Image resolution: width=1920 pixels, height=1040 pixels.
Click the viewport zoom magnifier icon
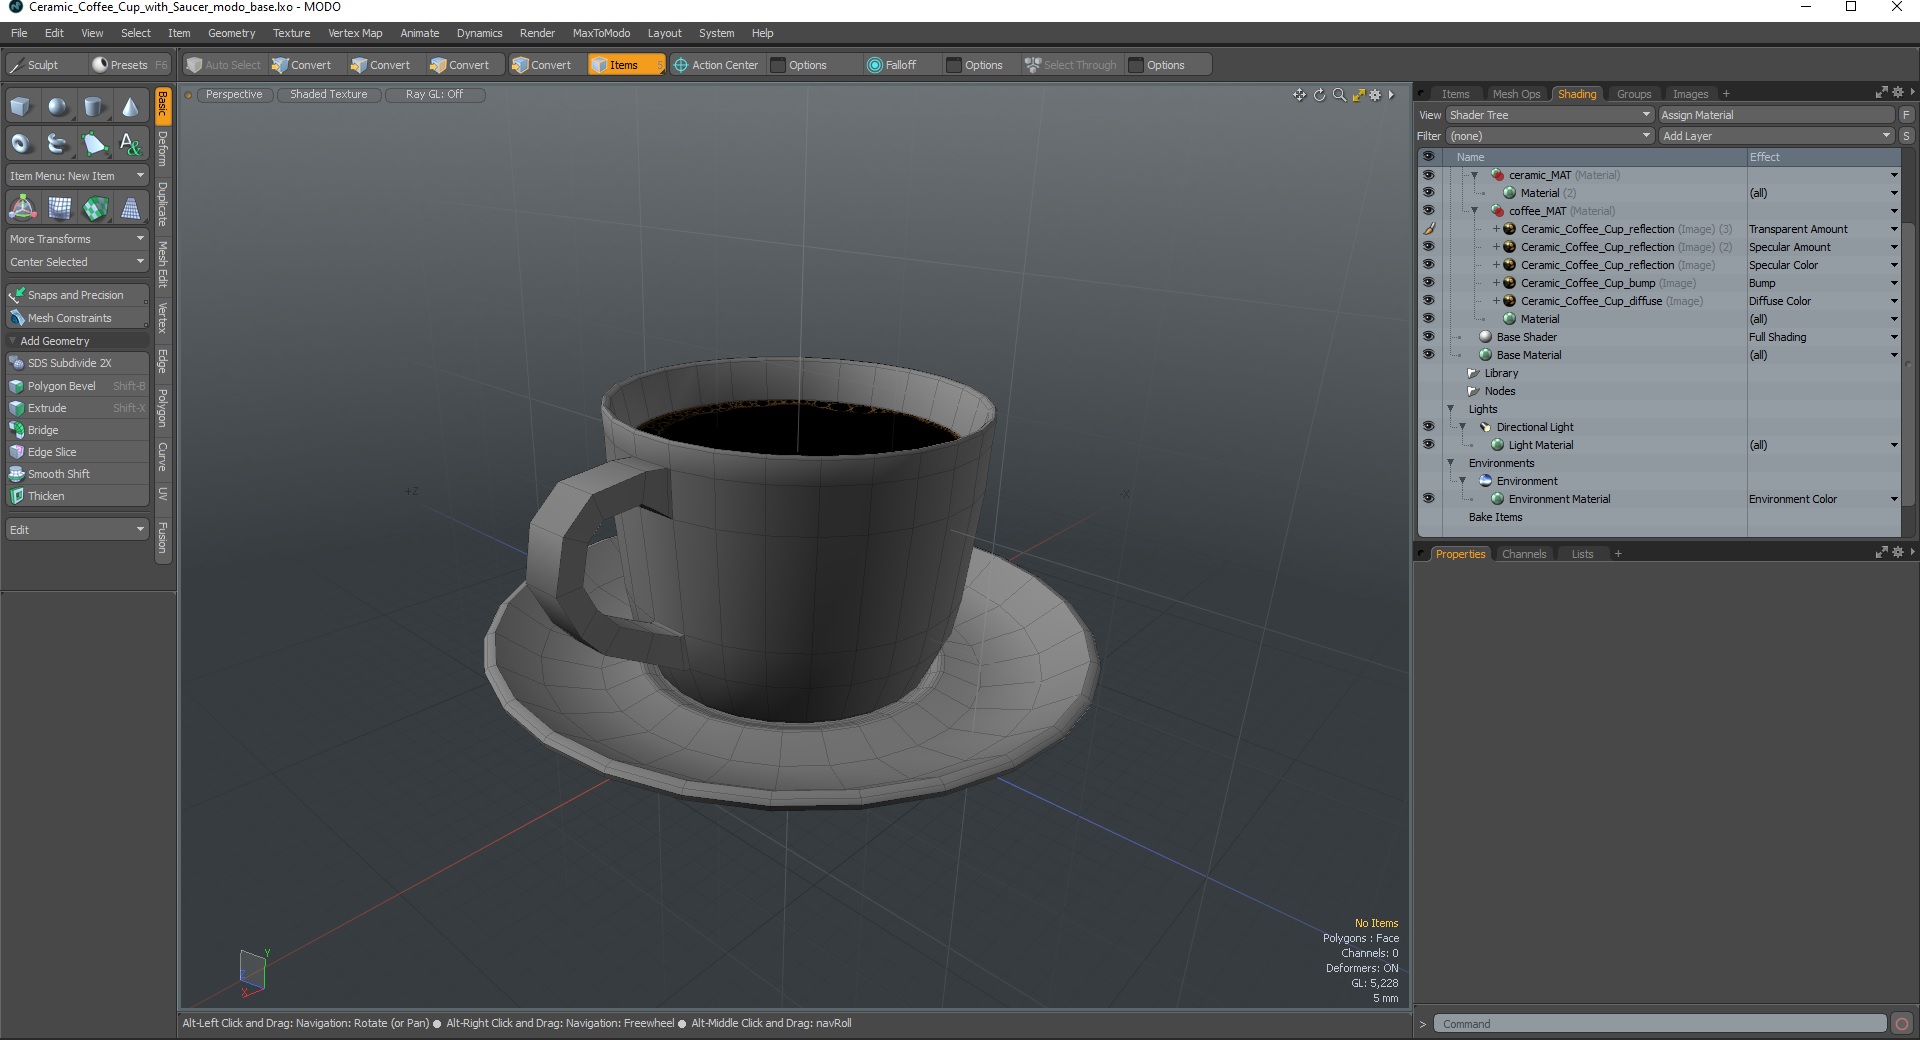[x=1339, y=95]
